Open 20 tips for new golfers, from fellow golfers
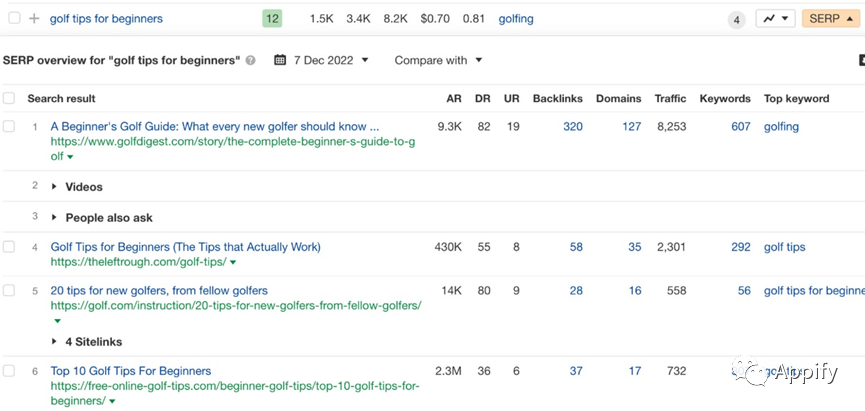Viewport: 865px width, 411px height. (159, 290)
